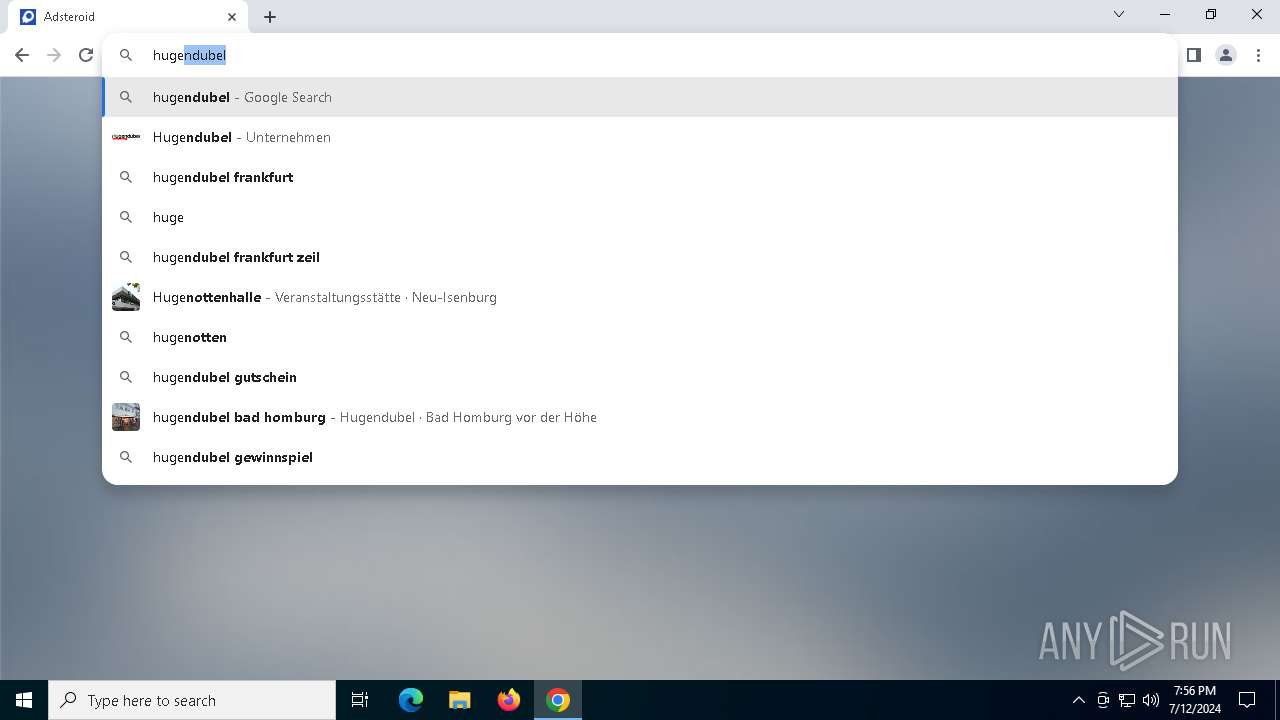1280x720 pixels.
Task: Choose 'hugendubel frankfurt zeil' suggestion
Action: click(x=640, y=257)
